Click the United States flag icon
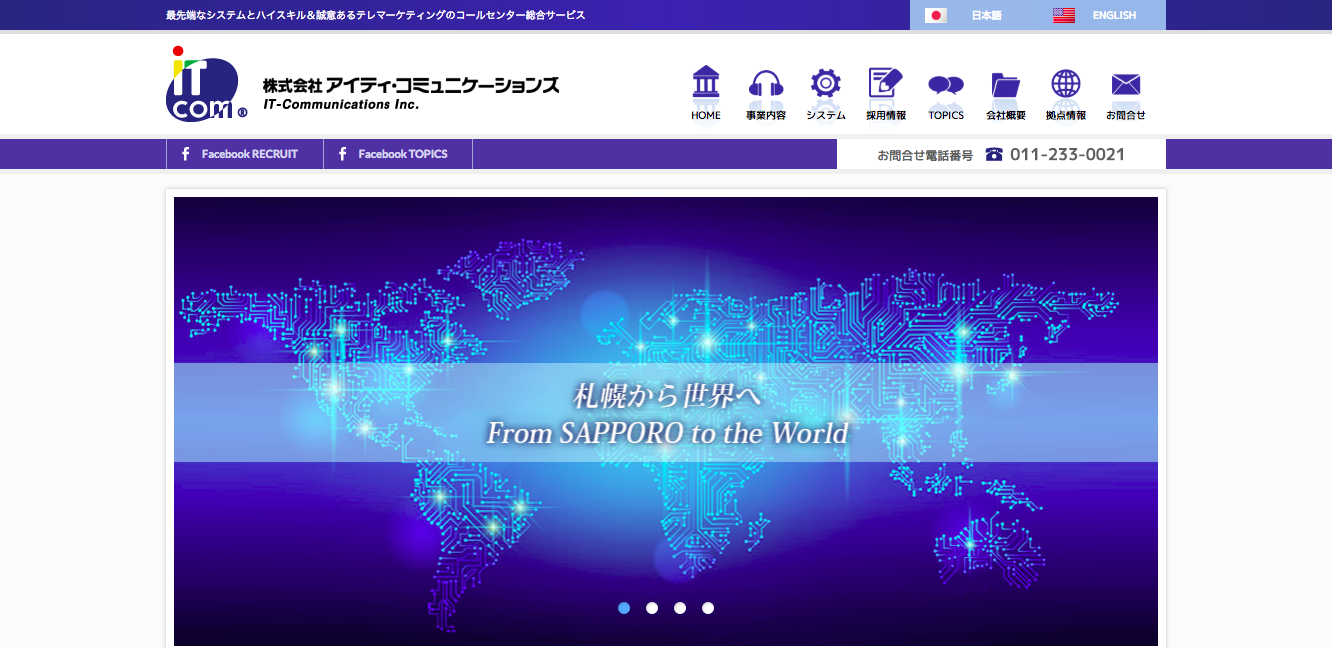This screenshot has width=1332, height=648. coord(1064,16)
